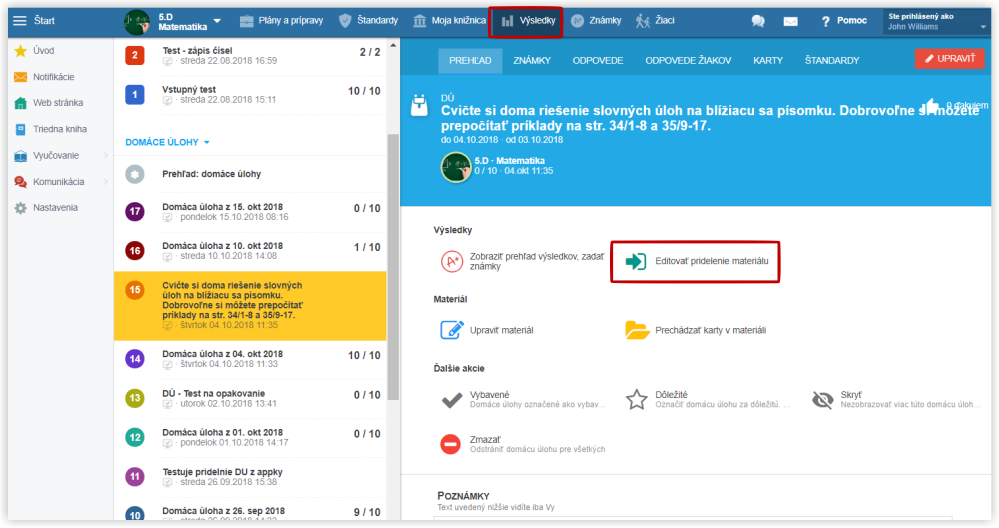Click the Komunikácia chat icon

tap(20, 182)
